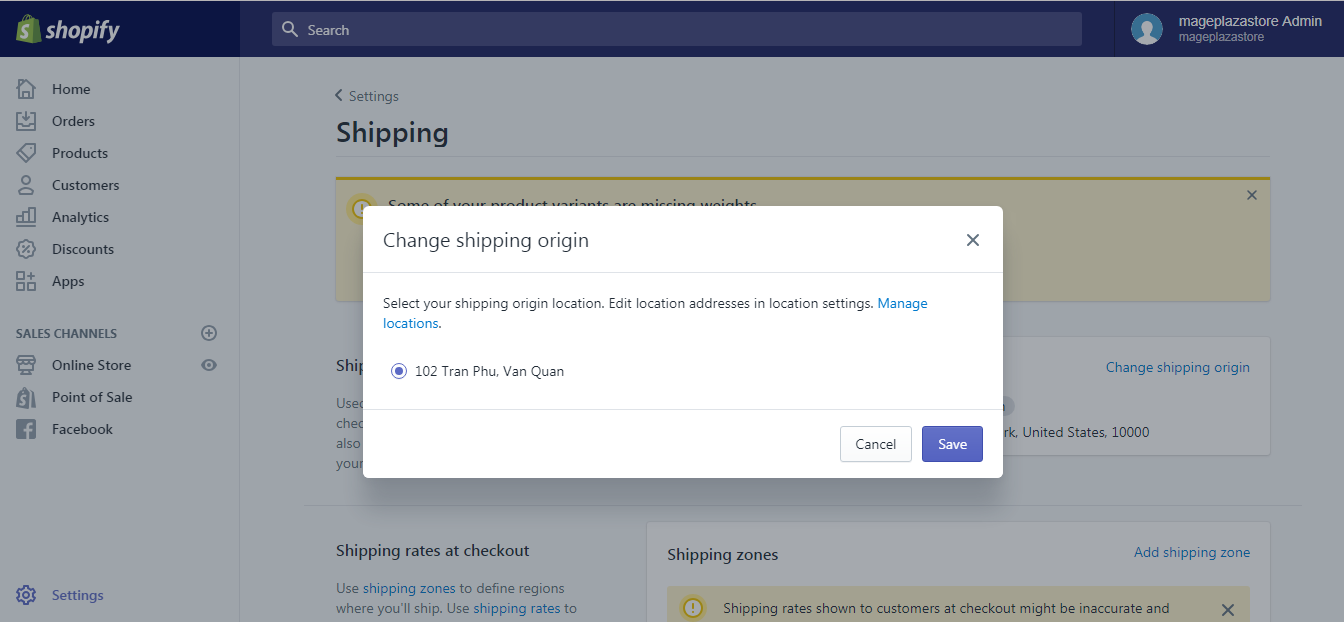Add a sales channel with plus icon

[209, 333]
